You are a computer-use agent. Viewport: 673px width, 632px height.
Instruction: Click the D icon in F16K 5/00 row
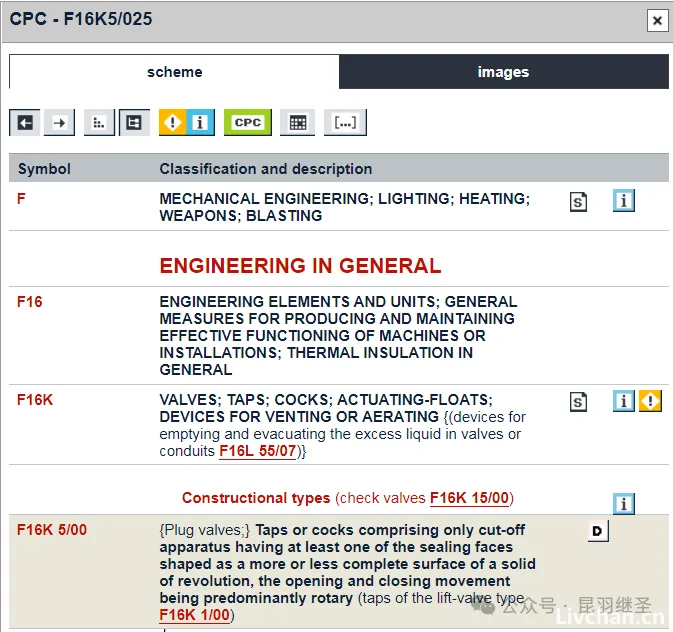[x=597, y=531]
